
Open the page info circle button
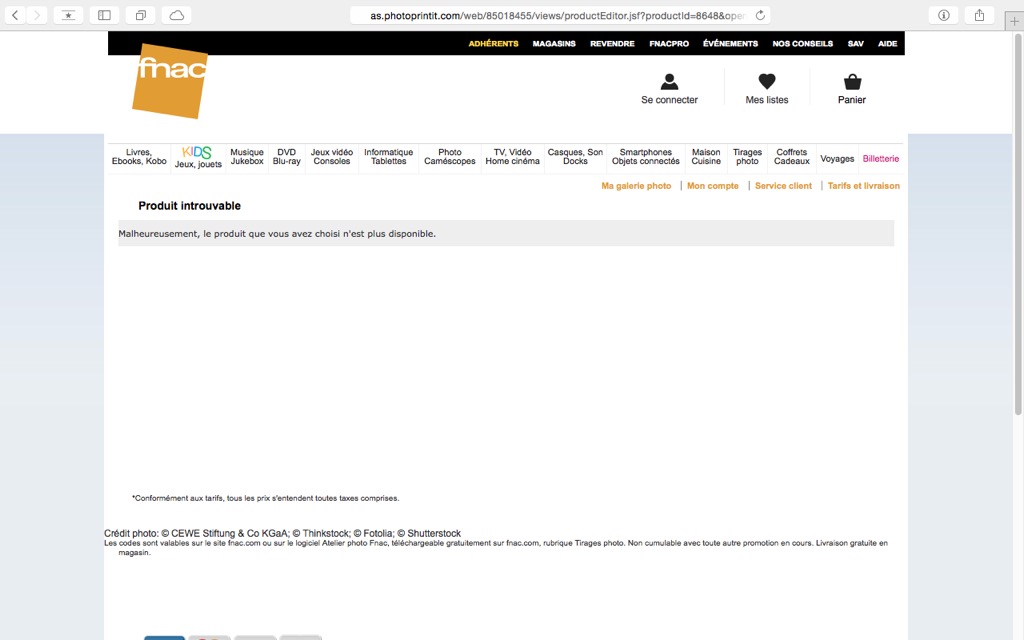pyautogui.click(x=944, y=15)
